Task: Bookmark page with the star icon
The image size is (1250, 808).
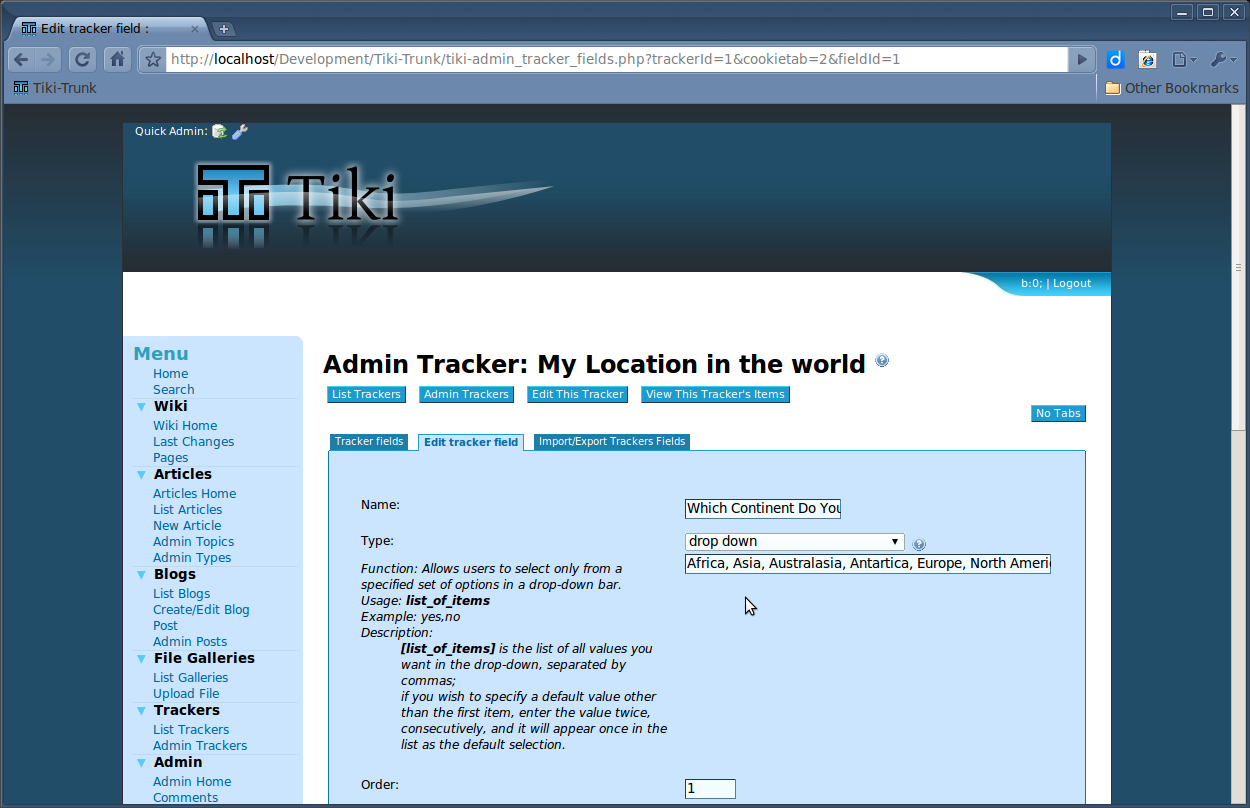Action: point(153,59)
